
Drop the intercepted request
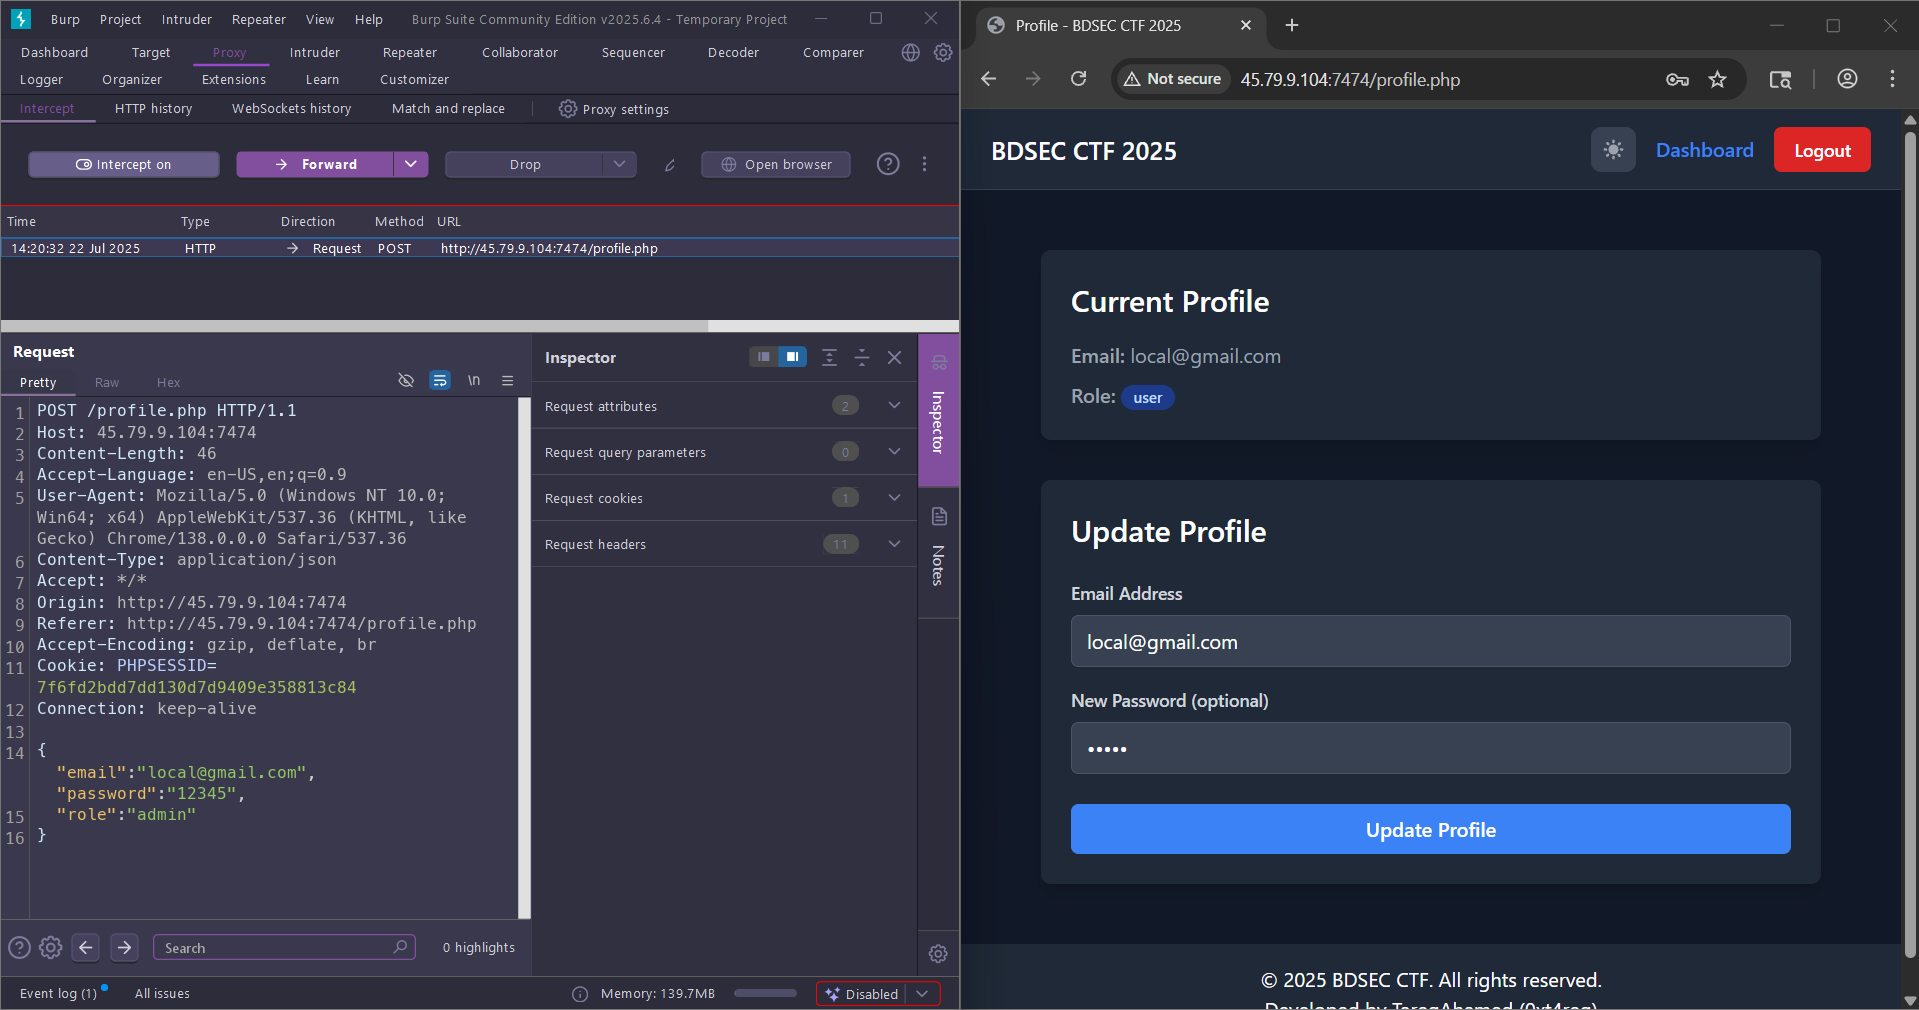point(525,164)
